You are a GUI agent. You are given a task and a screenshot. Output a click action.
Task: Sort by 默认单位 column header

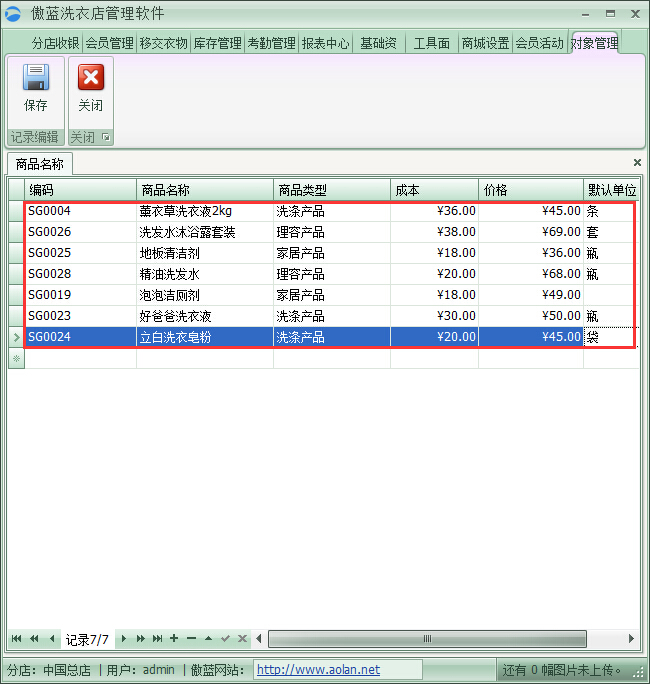coord(612,190)
